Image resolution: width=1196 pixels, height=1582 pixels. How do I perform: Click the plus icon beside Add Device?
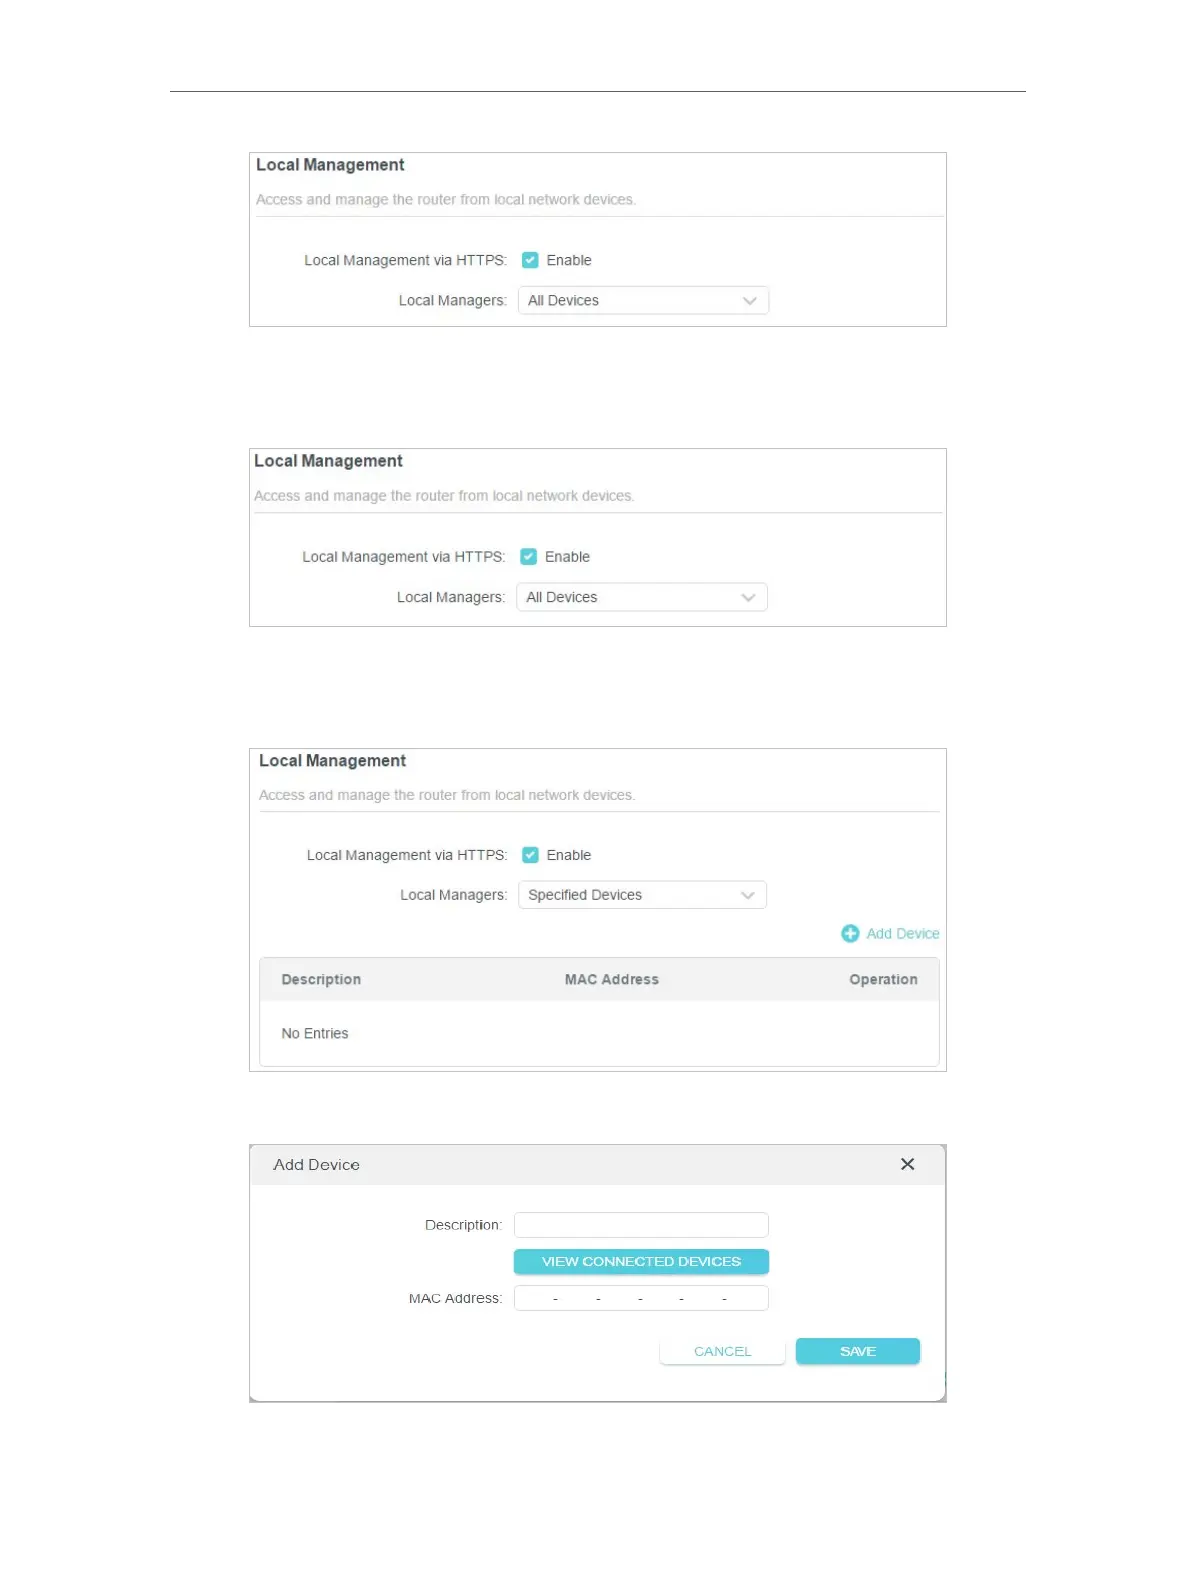click(x=850, y=933)
